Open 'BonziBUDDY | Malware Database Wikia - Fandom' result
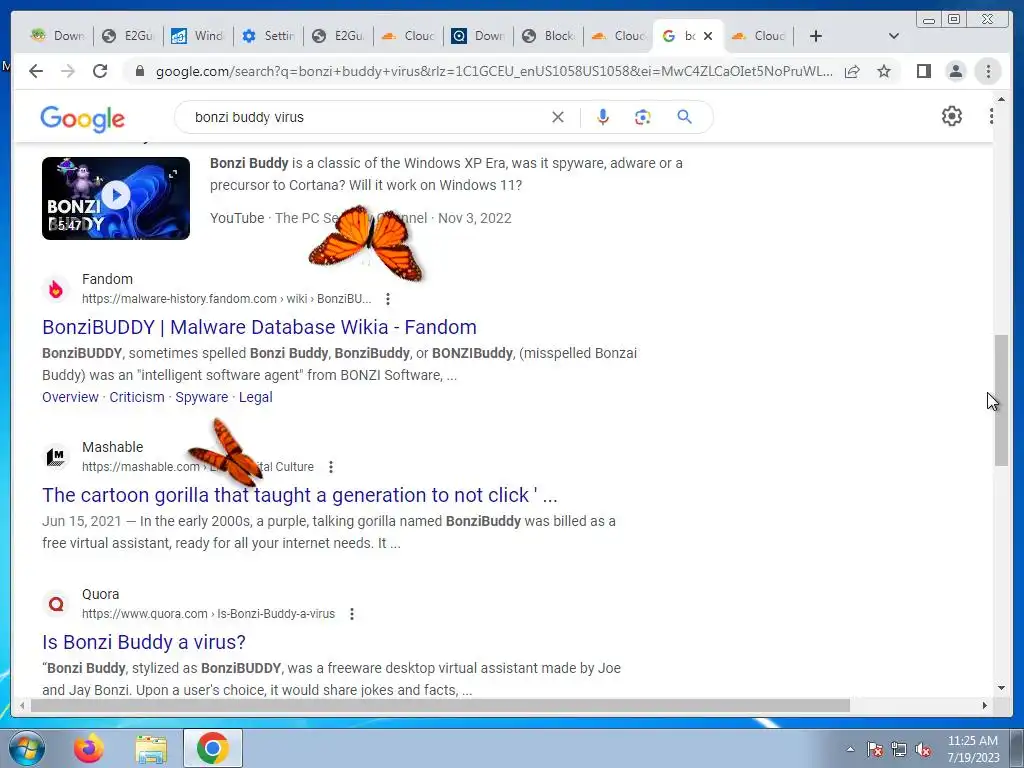Screen dimensions: 1024x768 pos(259,327)
